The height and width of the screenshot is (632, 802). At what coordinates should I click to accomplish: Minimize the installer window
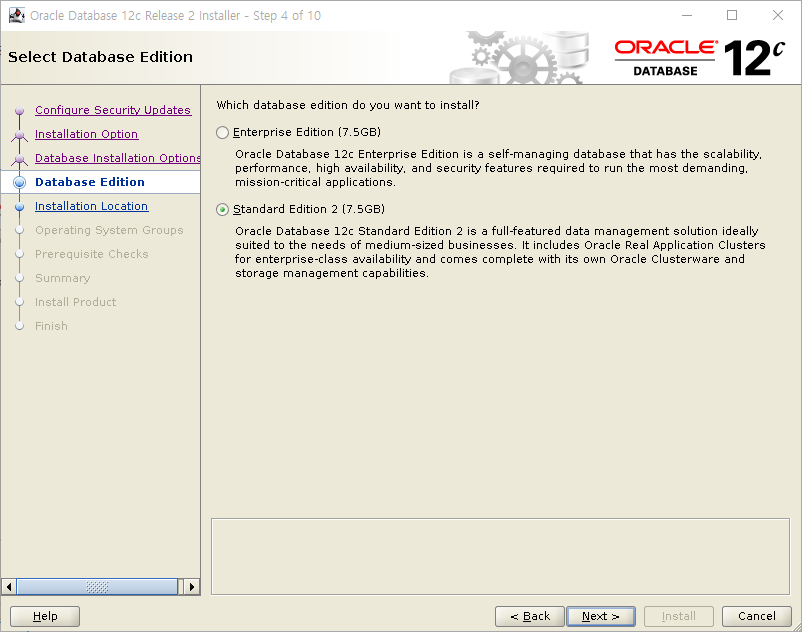687,15
